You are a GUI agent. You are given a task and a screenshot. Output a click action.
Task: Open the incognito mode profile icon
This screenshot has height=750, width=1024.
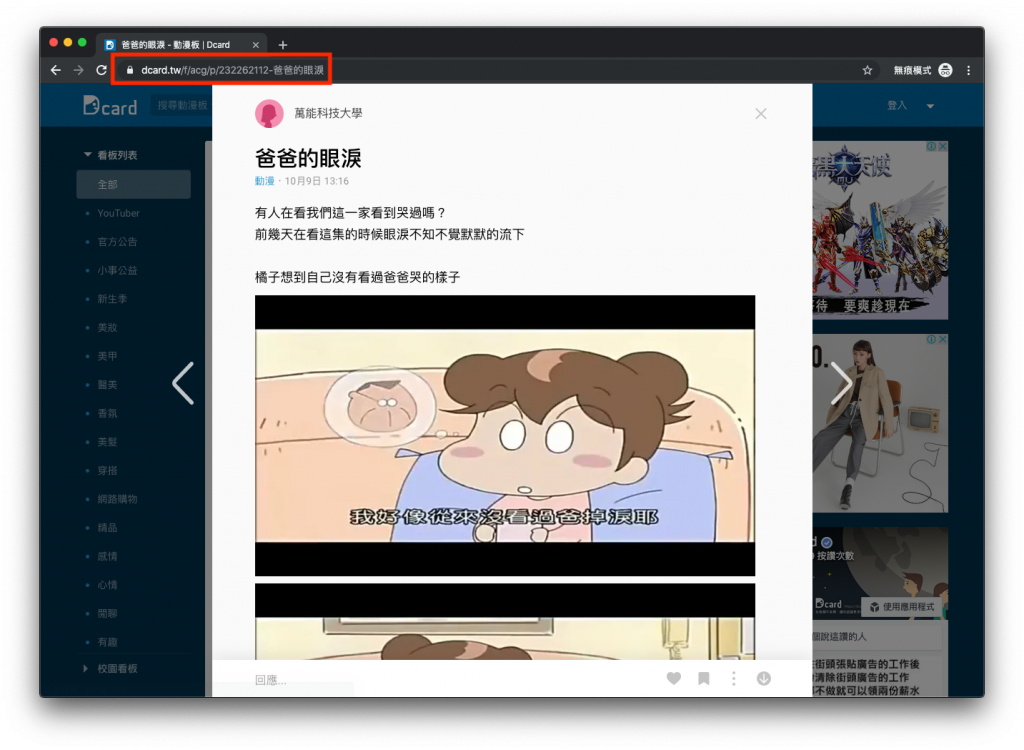(945, 70)
